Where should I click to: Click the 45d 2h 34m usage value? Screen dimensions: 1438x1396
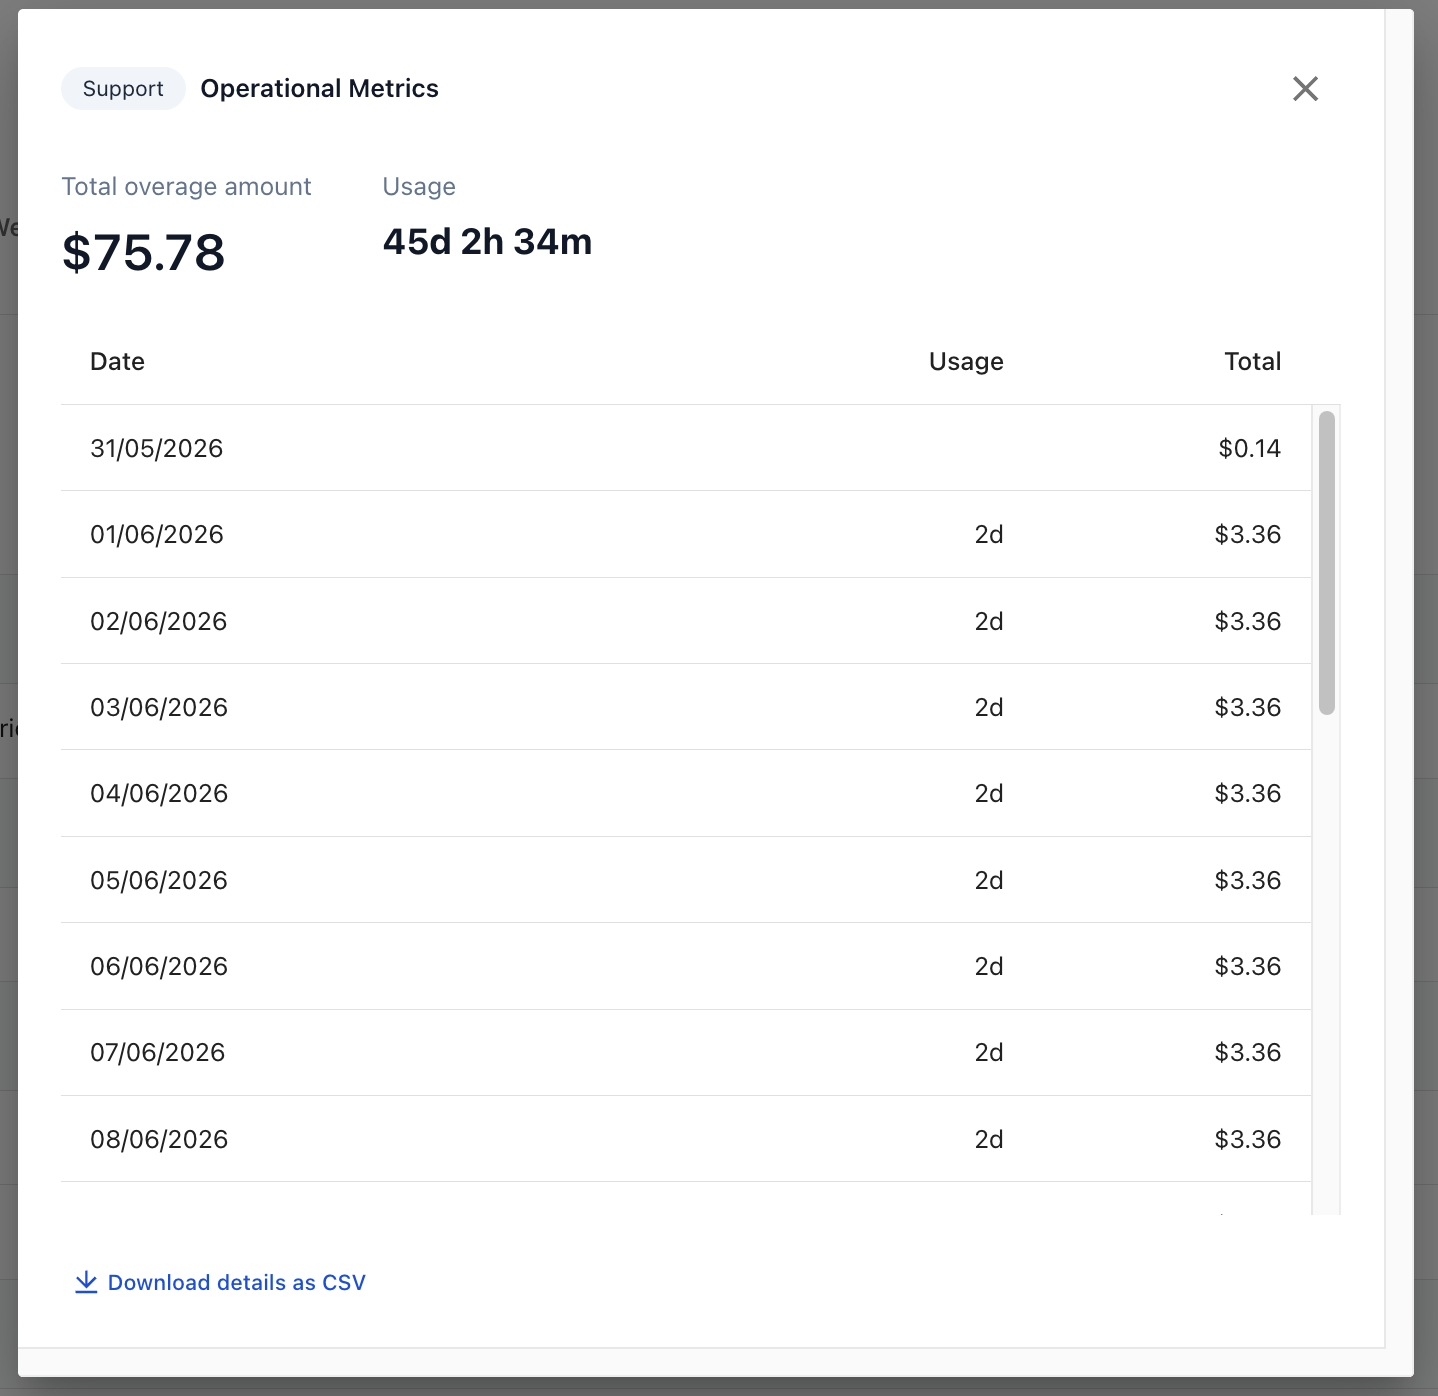click(488, 242)
